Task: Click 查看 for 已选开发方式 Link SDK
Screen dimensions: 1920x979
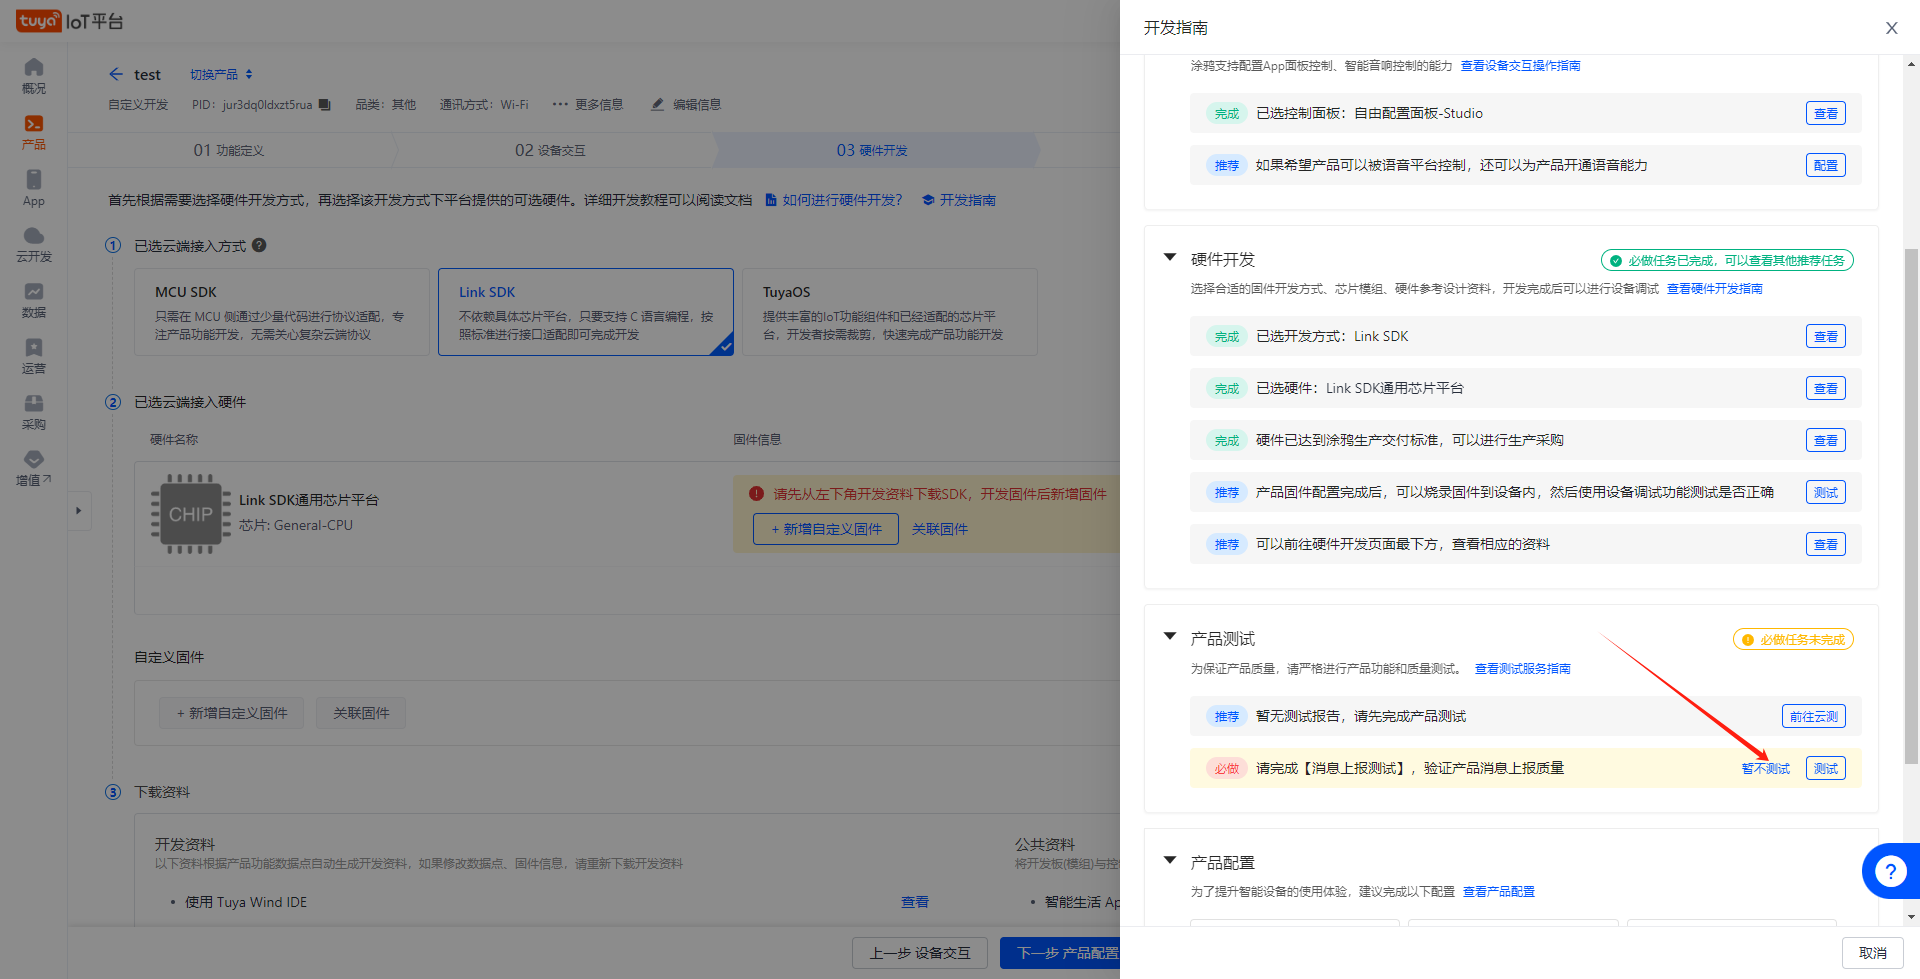Action: click(1826, 336)
